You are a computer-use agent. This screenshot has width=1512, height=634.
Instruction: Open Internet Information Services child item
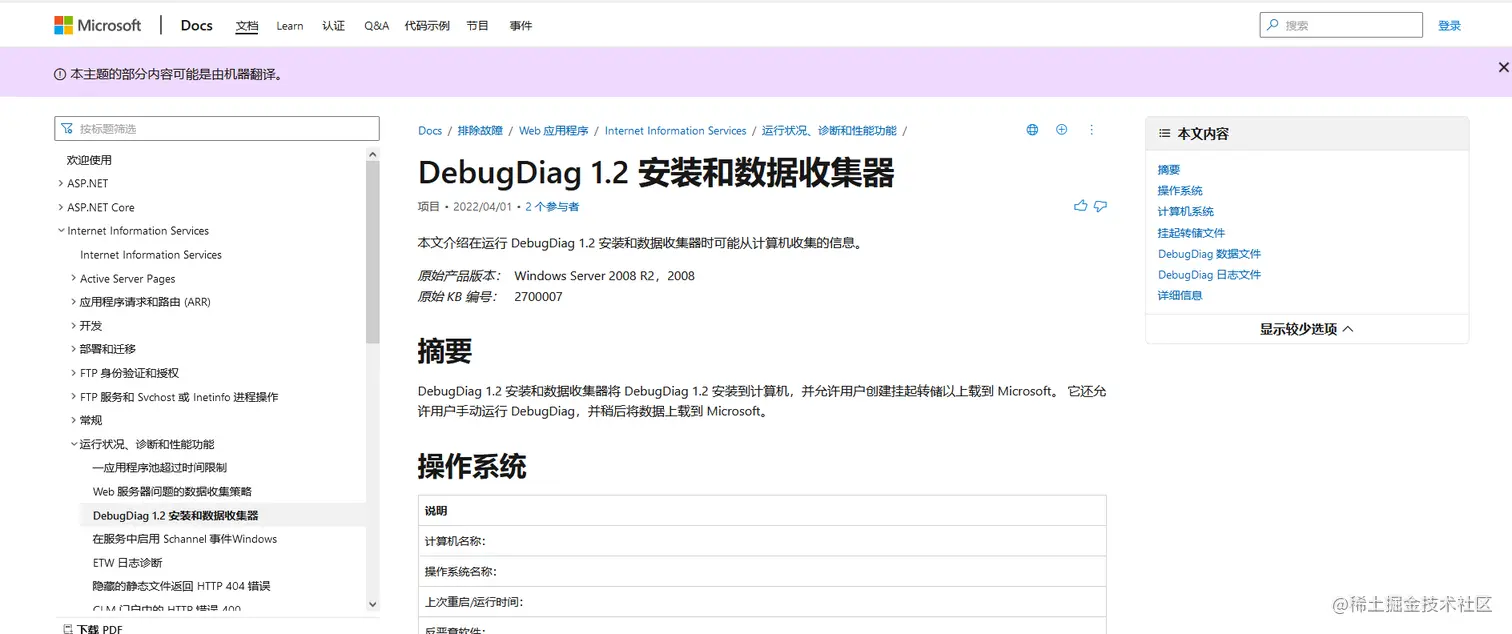(151, 255)
